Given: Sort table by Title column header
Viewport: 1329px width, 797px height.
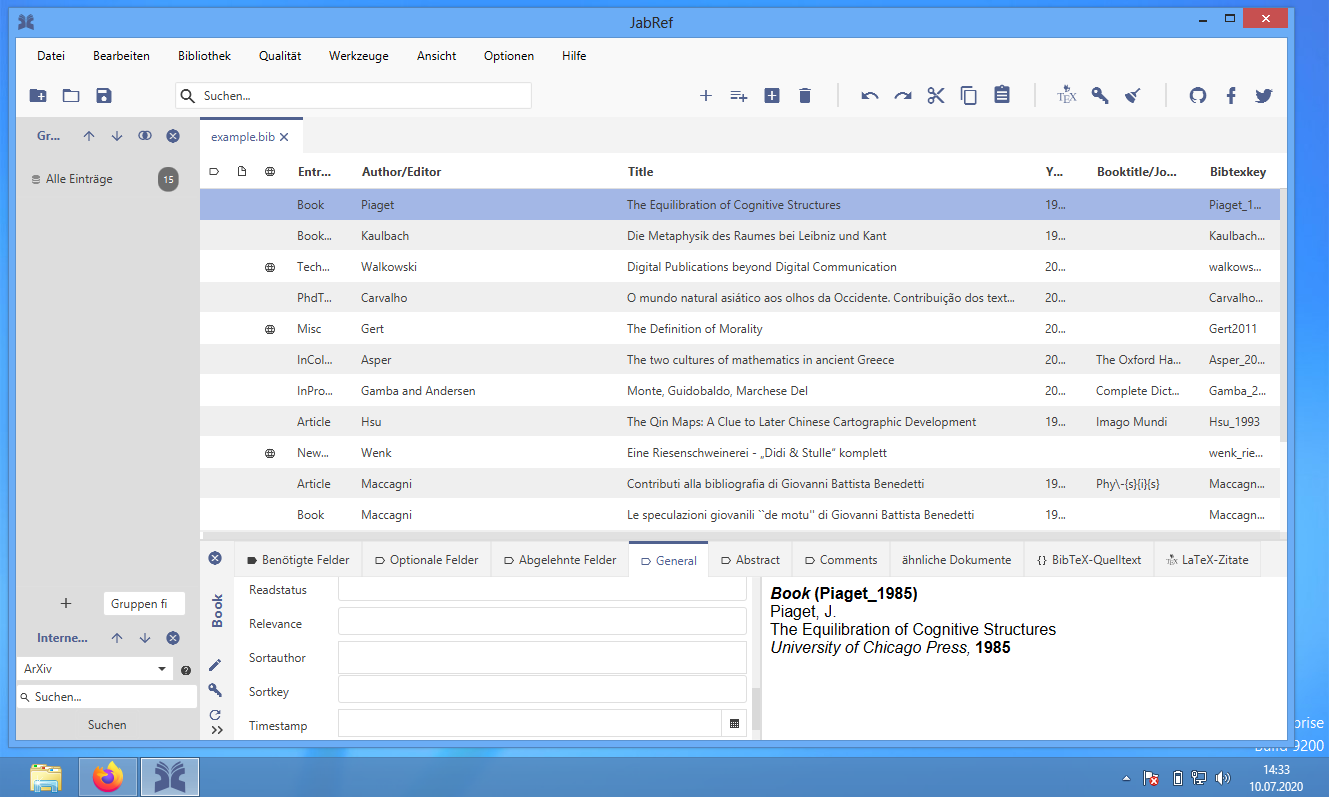Looking at the screenshot, I should click(640, 172).
